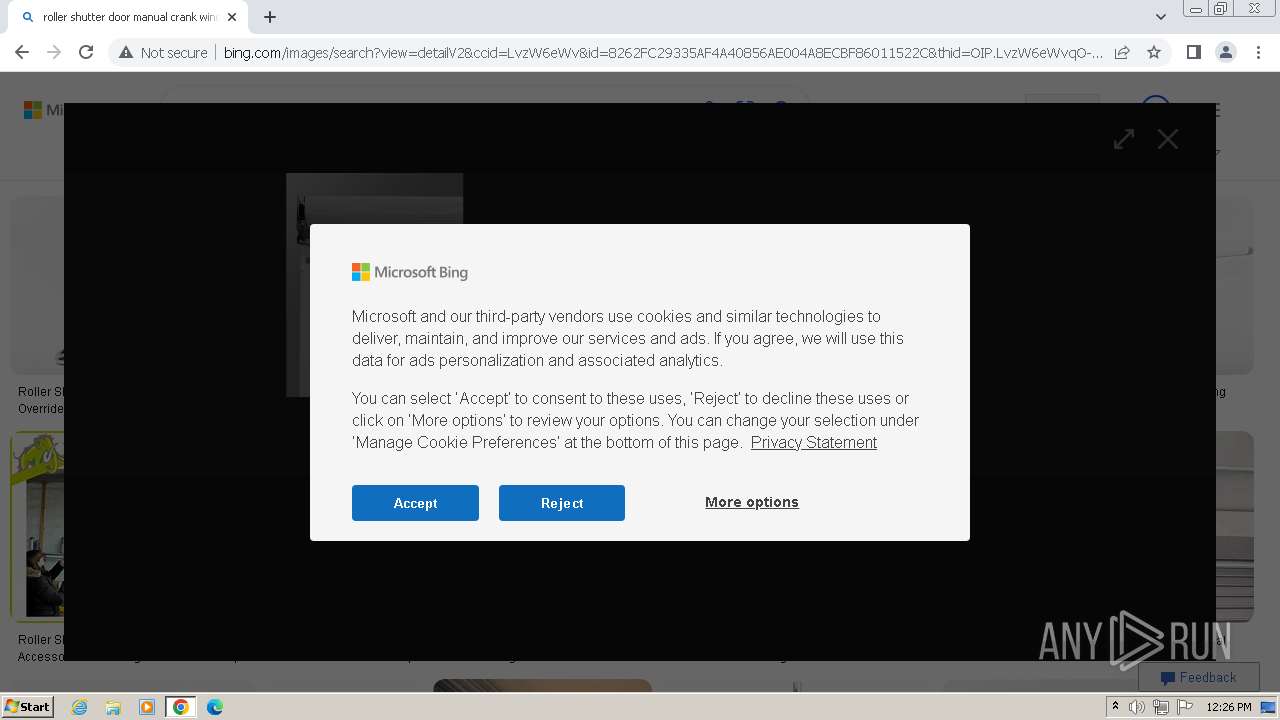Viewport: 1280px width, 720px height.
Task: Go back to the previous page
Action: pyautogui.click(x=22, y=52)
